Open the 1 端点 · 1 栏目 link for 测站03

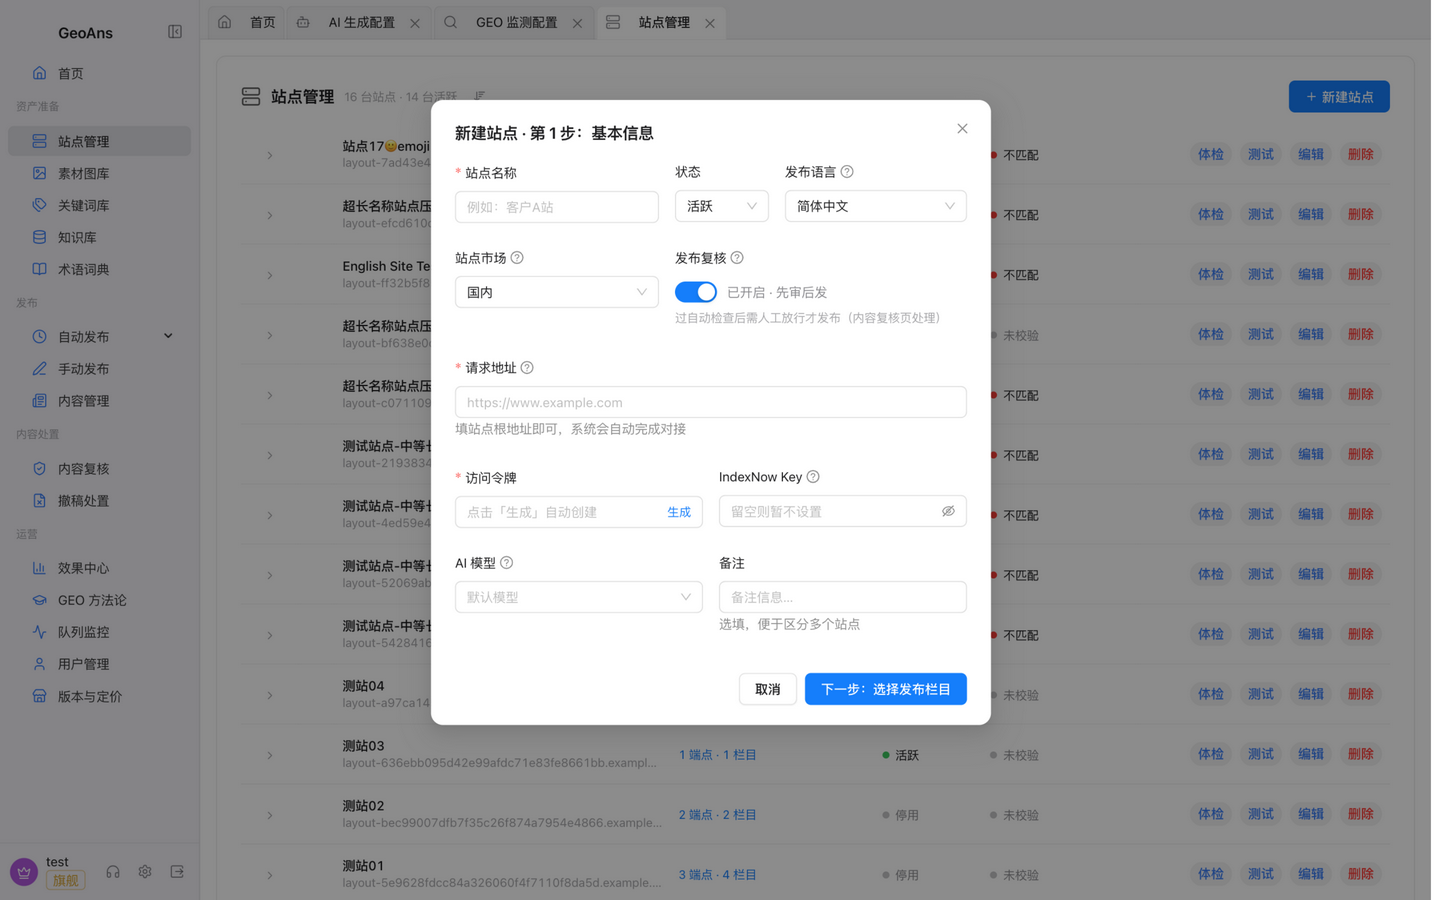[718, 755]
